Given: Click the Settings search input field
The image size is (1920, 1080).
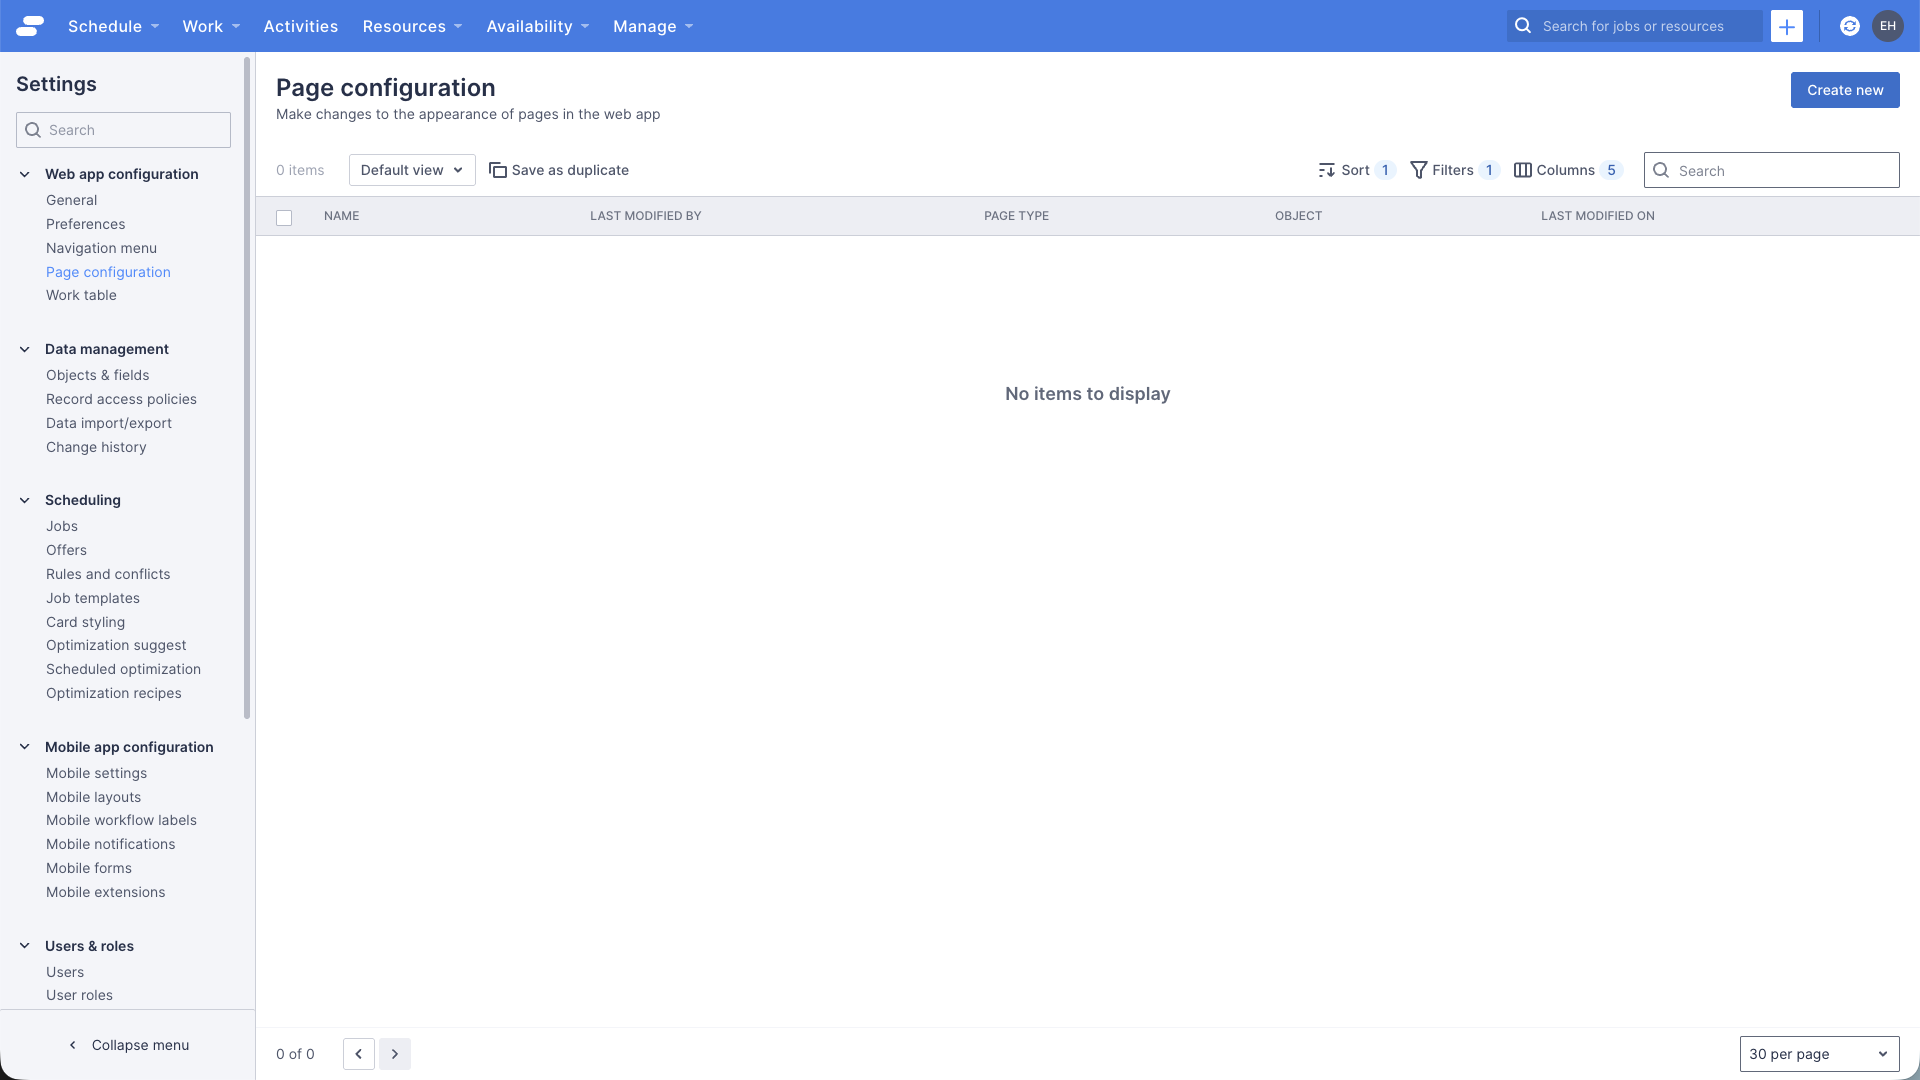Looking at the screenshot, I should pos(123,129).
